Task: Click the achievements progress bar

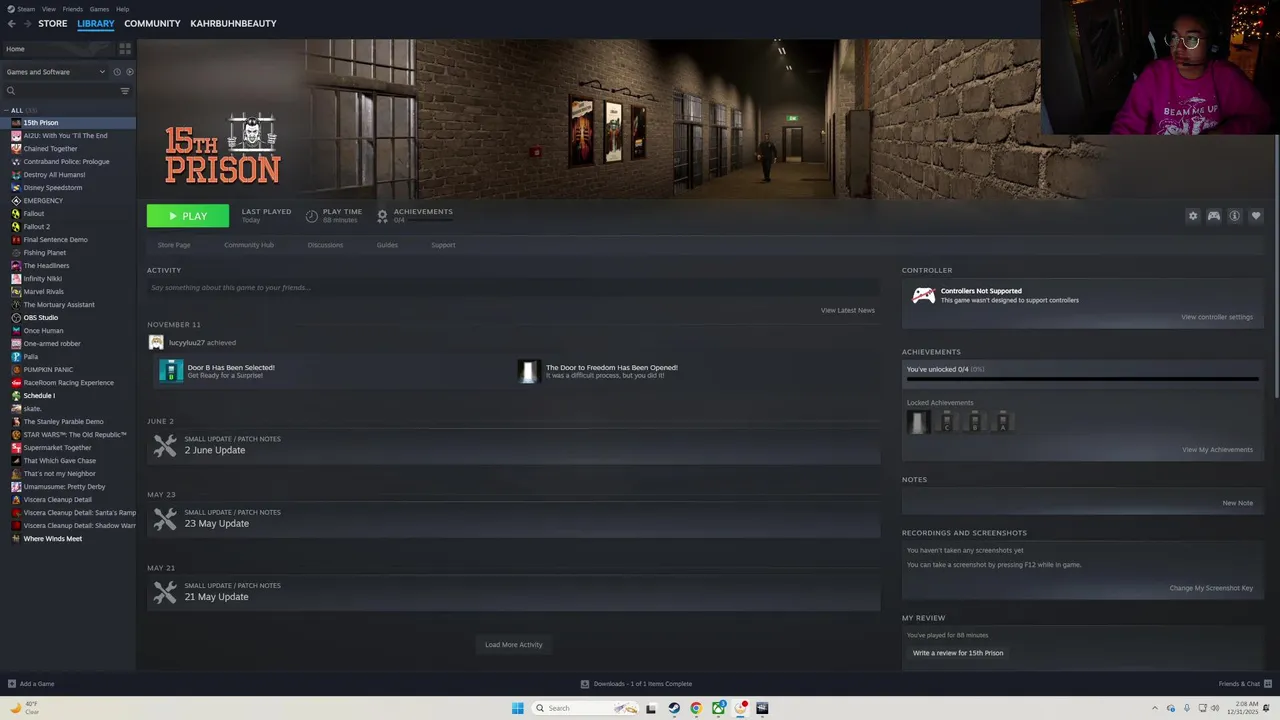Action: coord(1082,380)
